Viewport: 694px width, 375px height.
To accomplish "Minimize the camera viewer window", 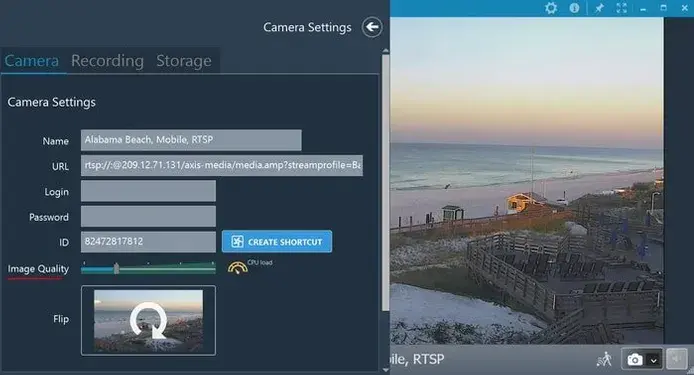I will (x=643, y=8).
